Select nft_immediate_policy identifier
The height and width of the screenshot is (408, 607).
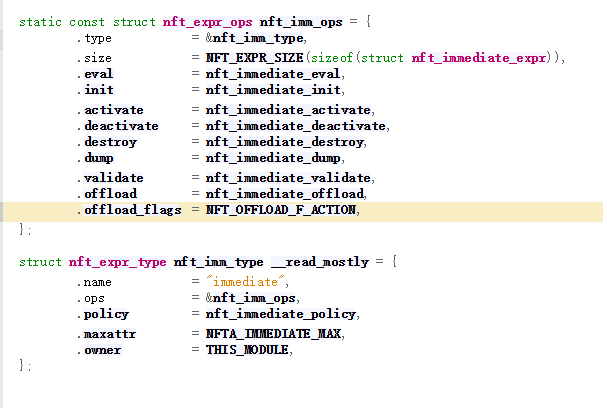coord(281,314)
